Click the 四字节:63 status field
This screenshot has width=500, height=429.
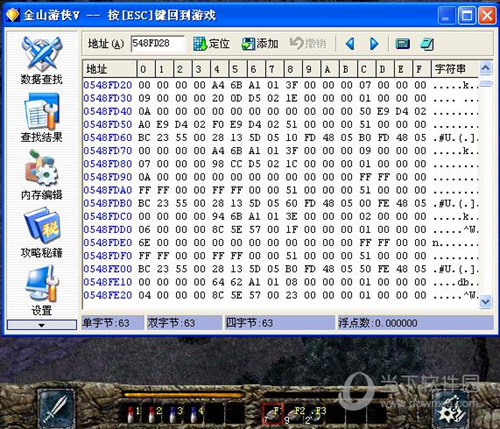280,323
